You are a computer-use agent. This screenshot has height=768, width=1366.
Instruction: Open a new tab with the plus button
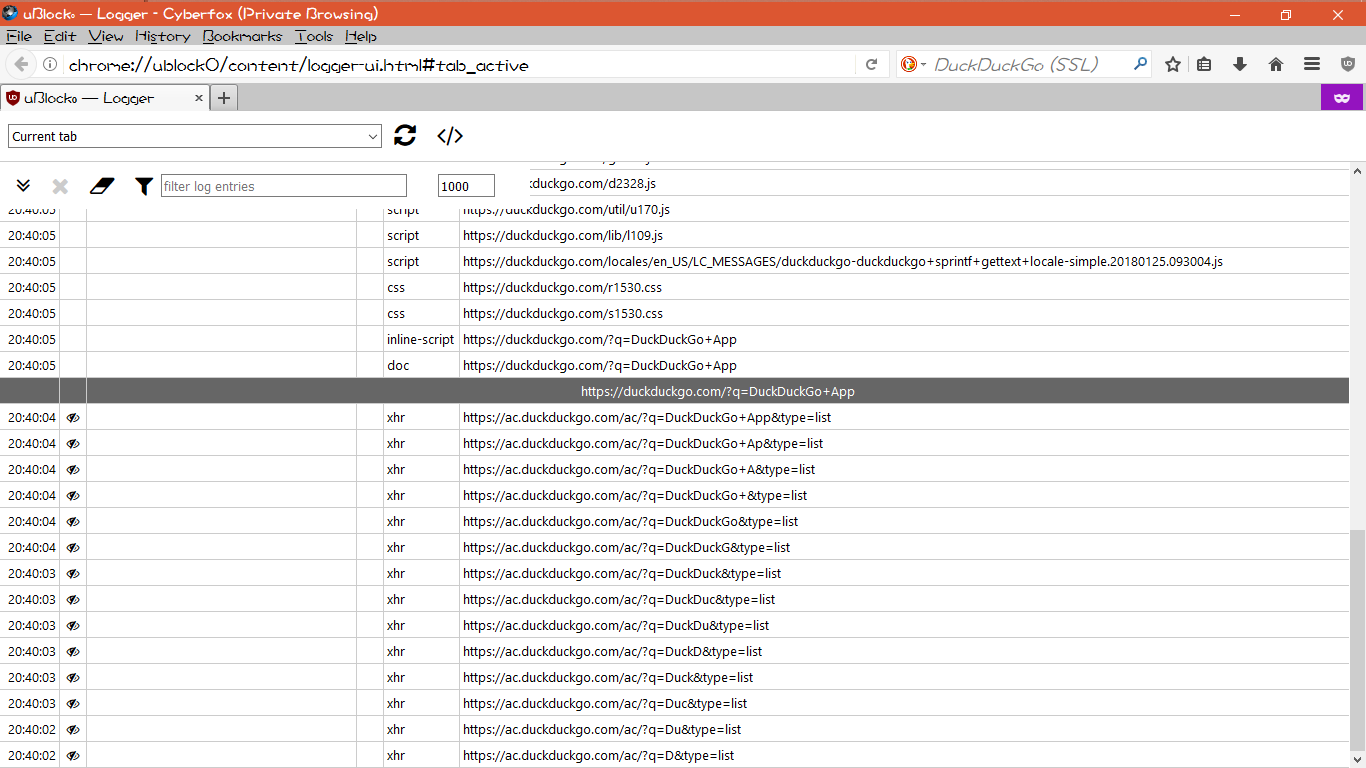(x=224, y=97)
